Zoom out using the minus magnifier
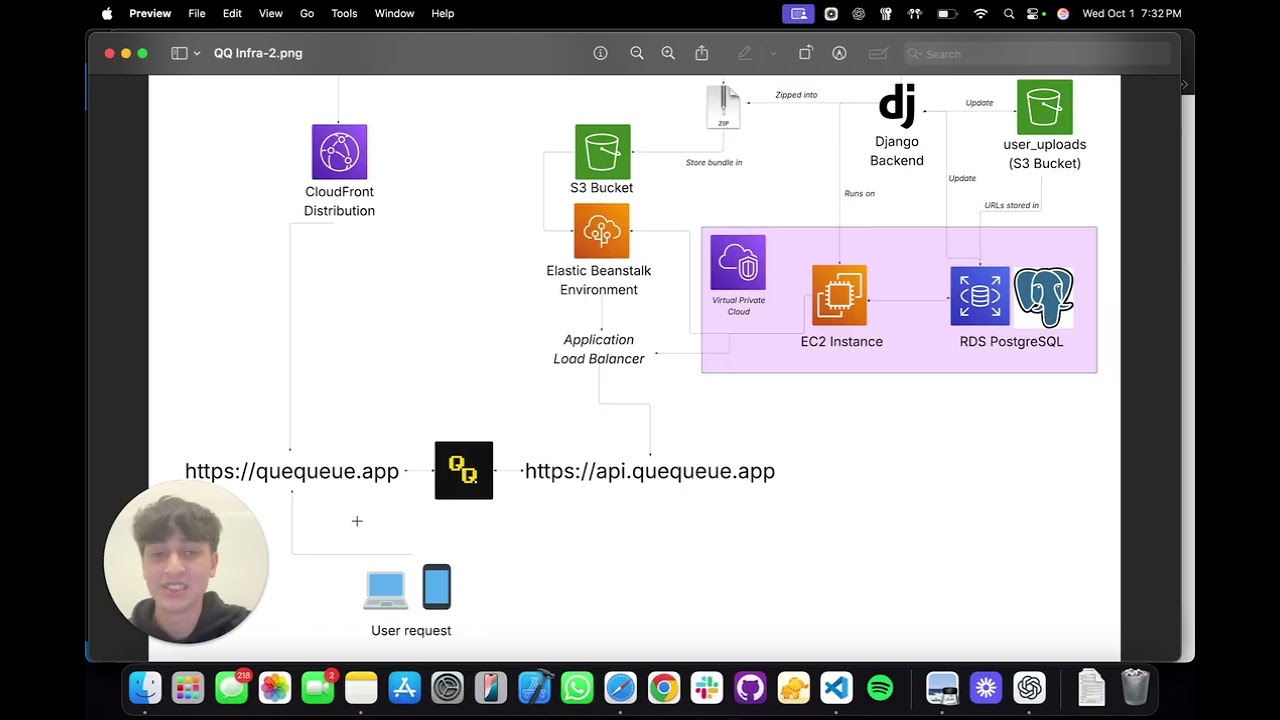The width and height of the screenshot is (1280, 720). (636, 53)
